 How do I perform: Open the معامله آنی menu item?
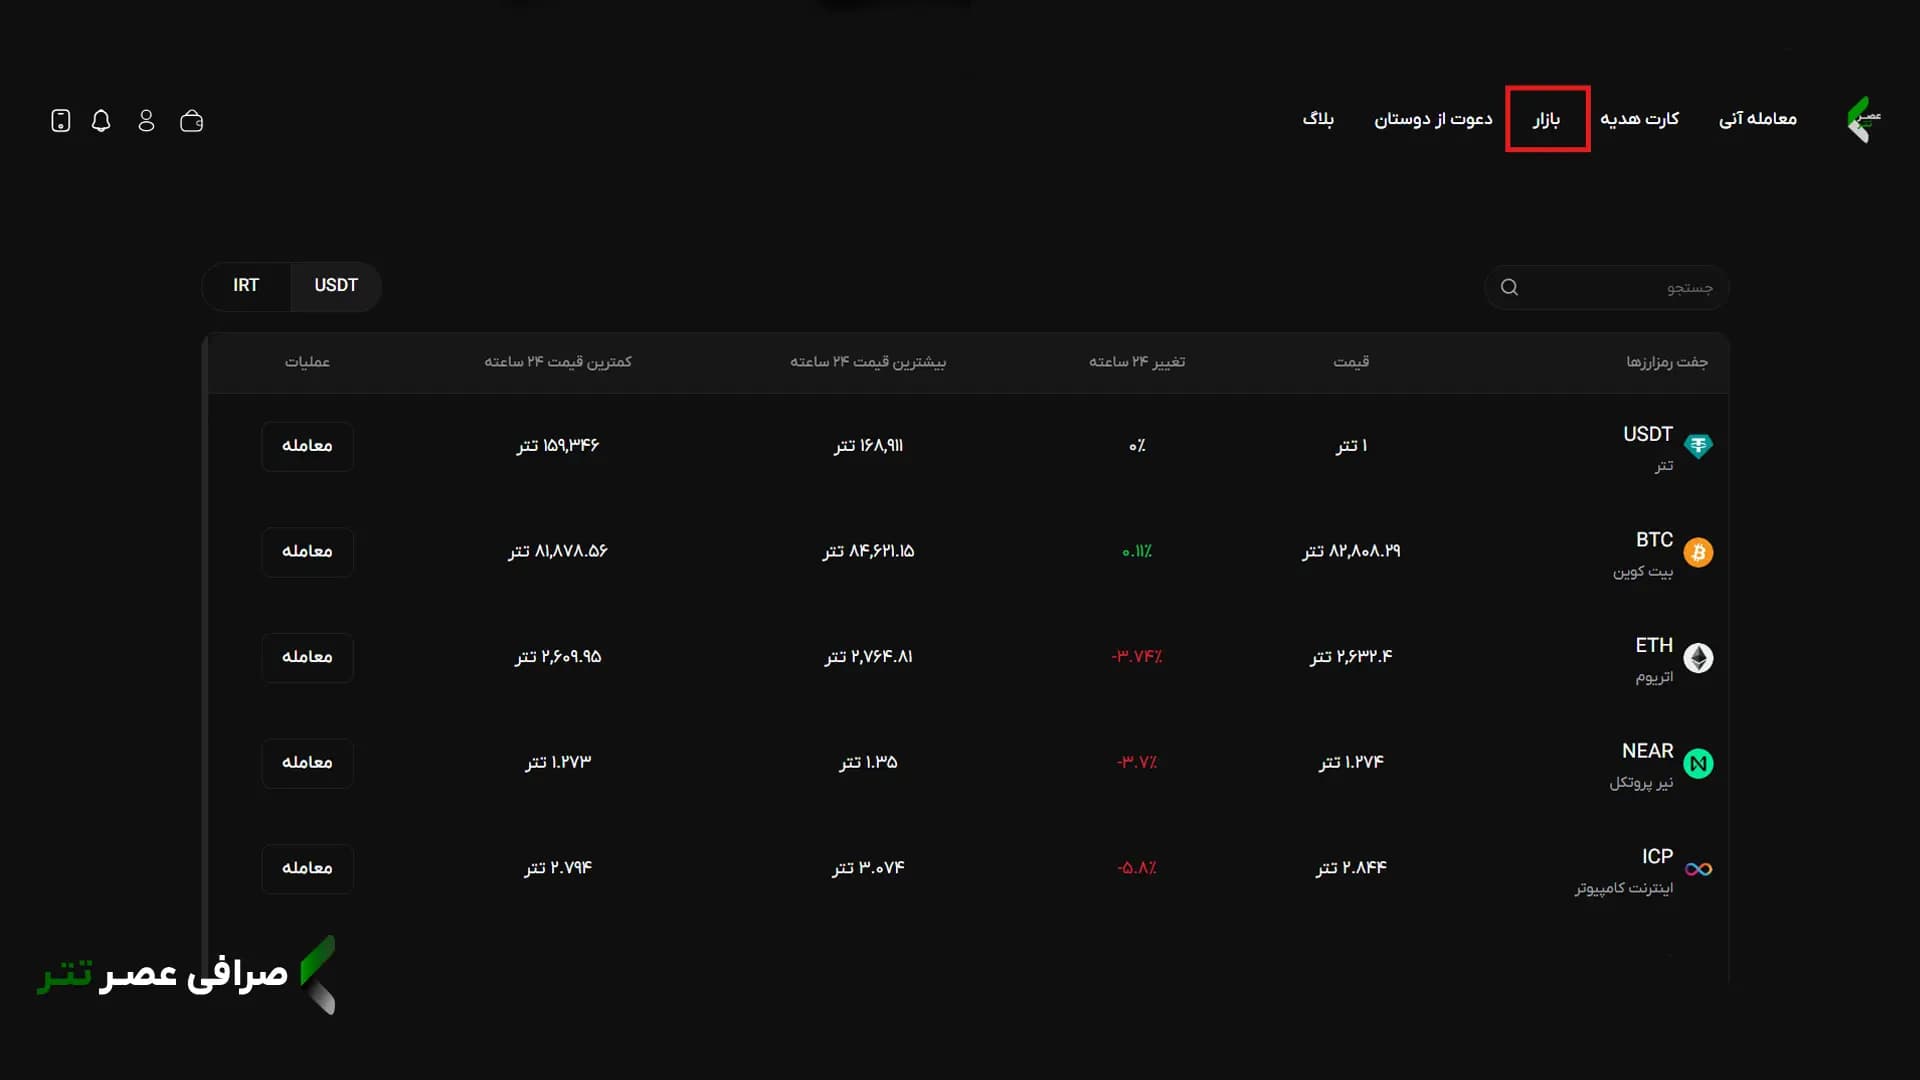tap(1757, 119)
